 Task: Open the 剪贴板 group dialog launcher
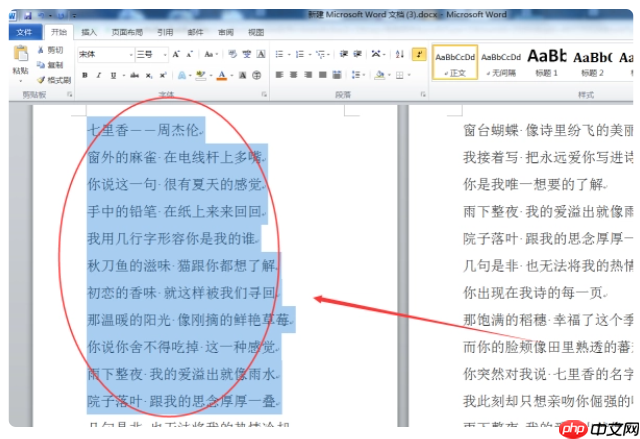coord(69,95)
